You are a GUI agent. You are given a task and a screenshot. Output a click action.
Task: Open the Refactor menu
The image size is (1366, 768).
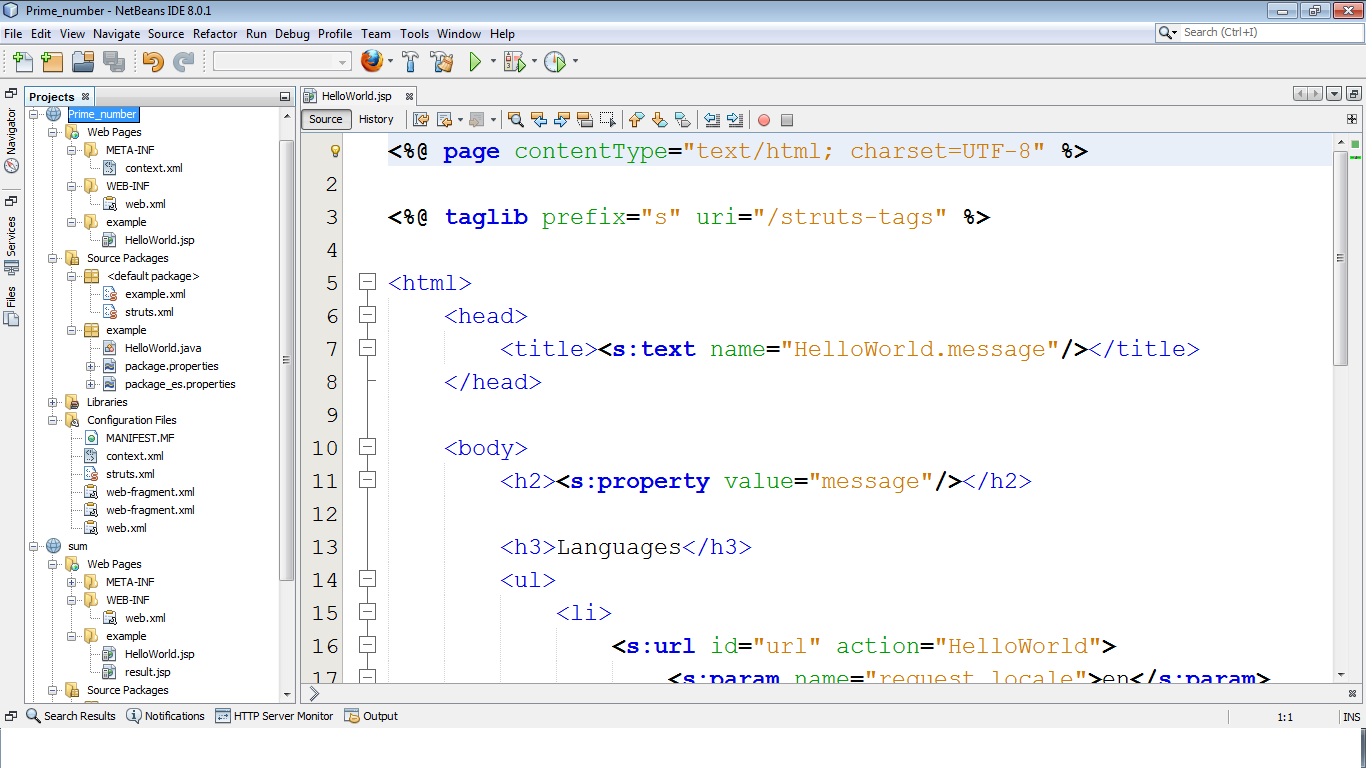[215, 33]
